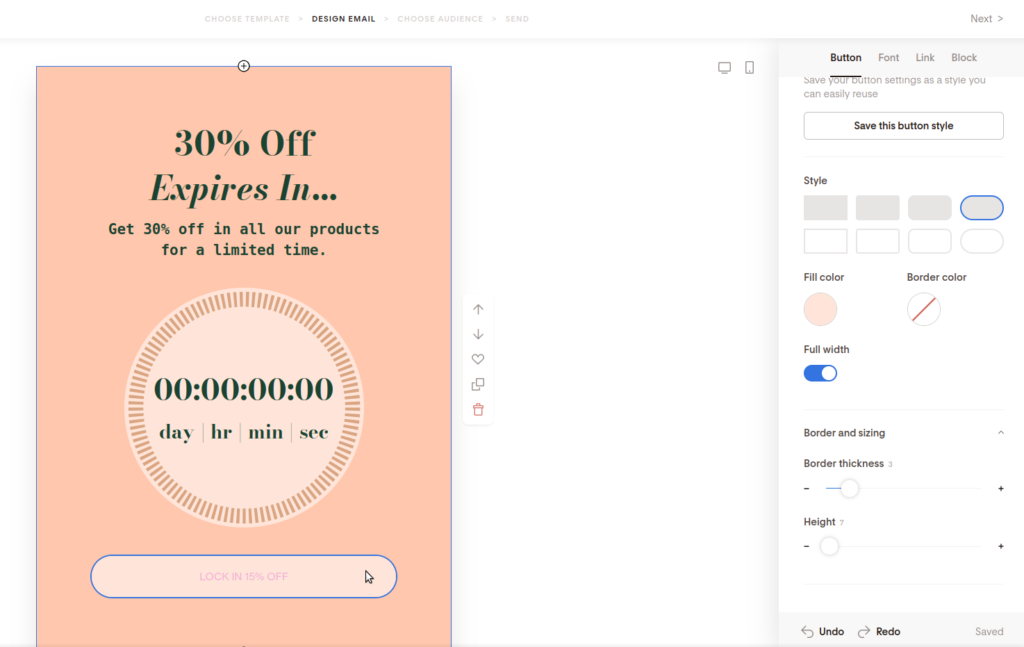Go to Send step
This screenshot has width=1024, height=647.
(517, 19)
